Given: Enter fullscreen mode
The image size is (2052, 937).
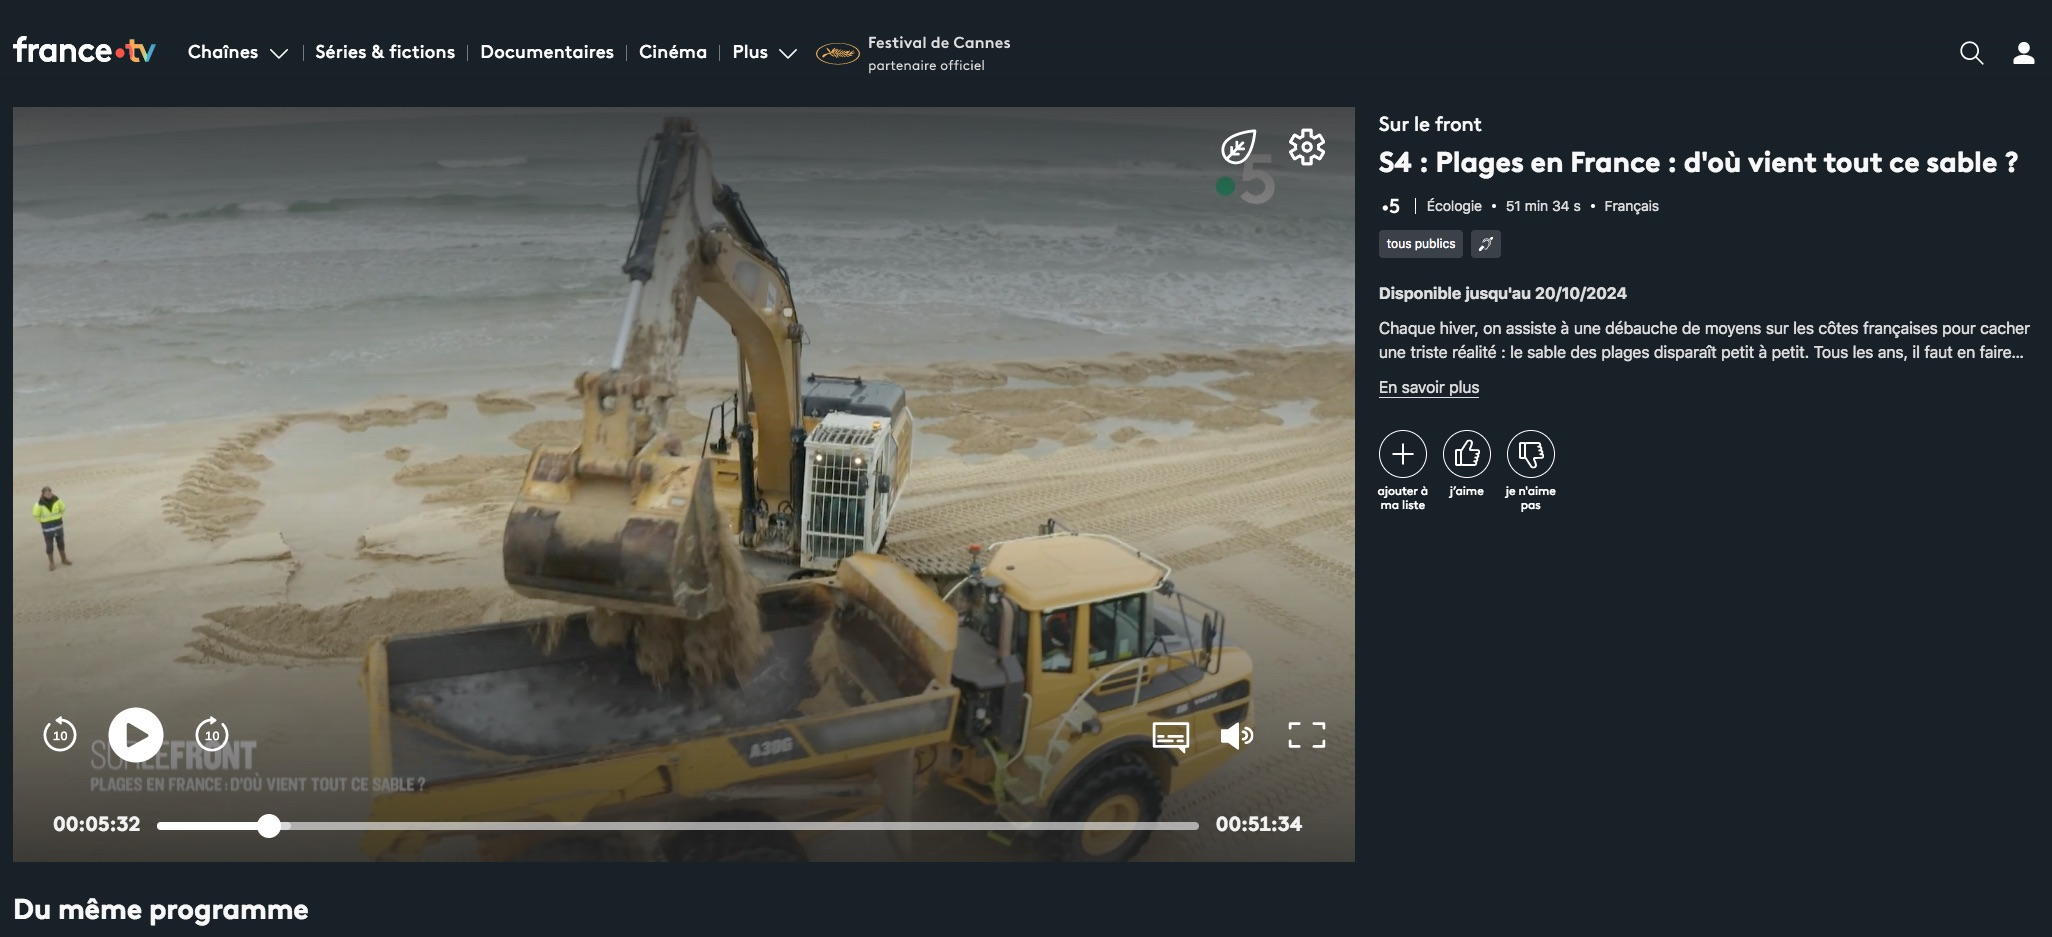Looking at the screenshot, I should coord(1307,735).
